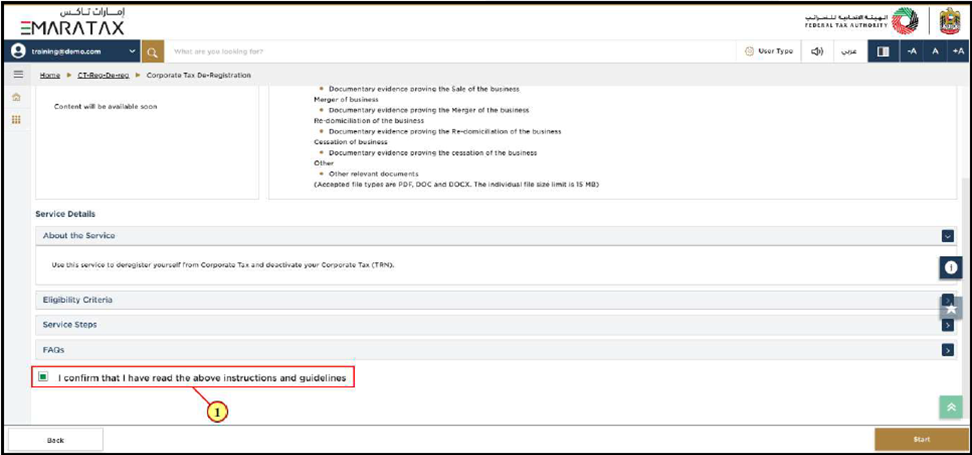Click the search magnifier icon
Screen dimensions: 972x455
153,51
